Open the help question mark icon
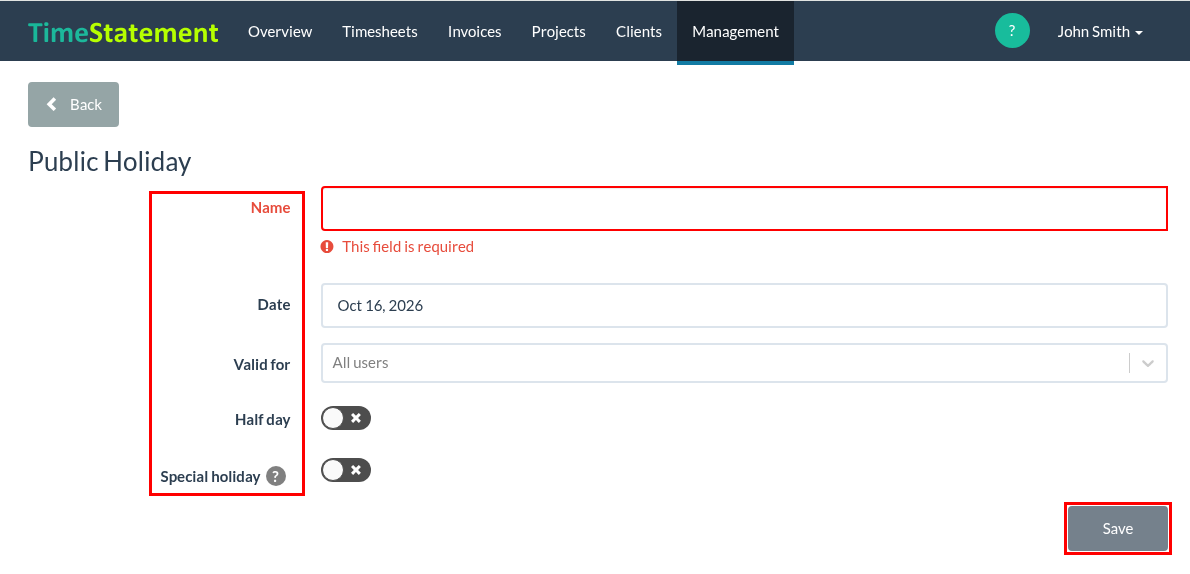Image resolution: width=1190 pixels, height=574 pixels. [1012, 31]
